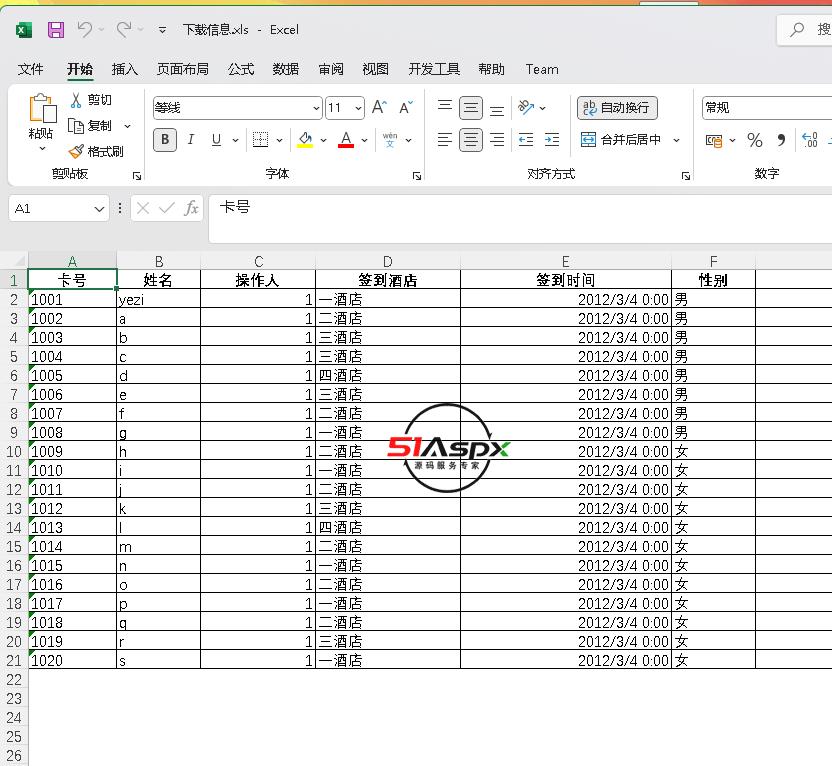
Task: Switch to 审阅 tab
Action: click(x=331, y=69)
